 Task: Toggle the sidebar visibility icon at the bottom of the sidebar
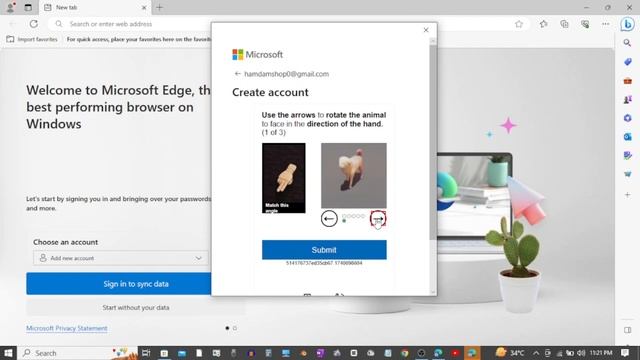click(x=627, y=330)
